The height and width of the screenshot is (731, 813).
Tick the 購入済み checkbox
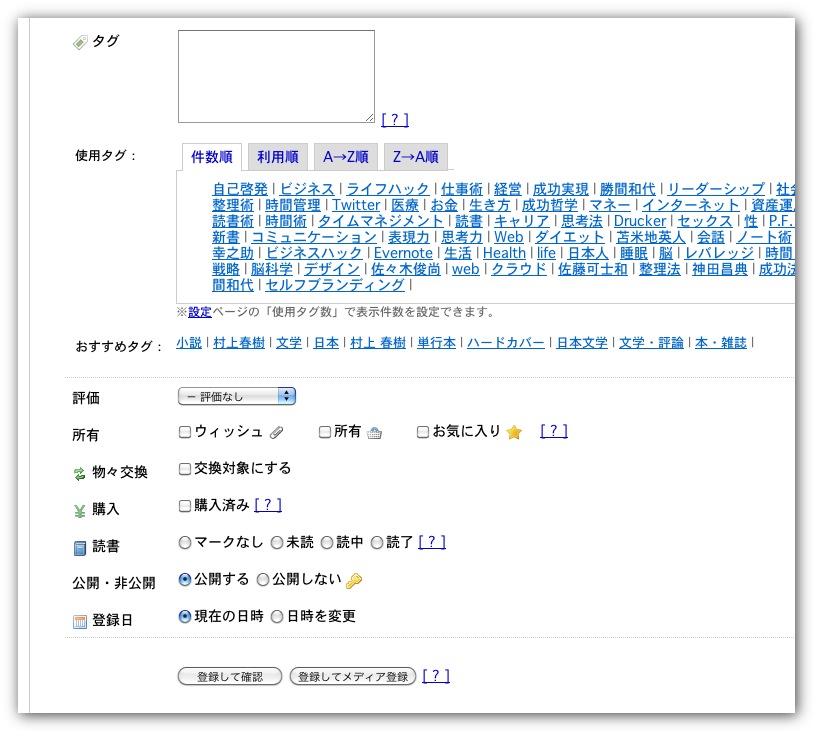coord(184,505)
